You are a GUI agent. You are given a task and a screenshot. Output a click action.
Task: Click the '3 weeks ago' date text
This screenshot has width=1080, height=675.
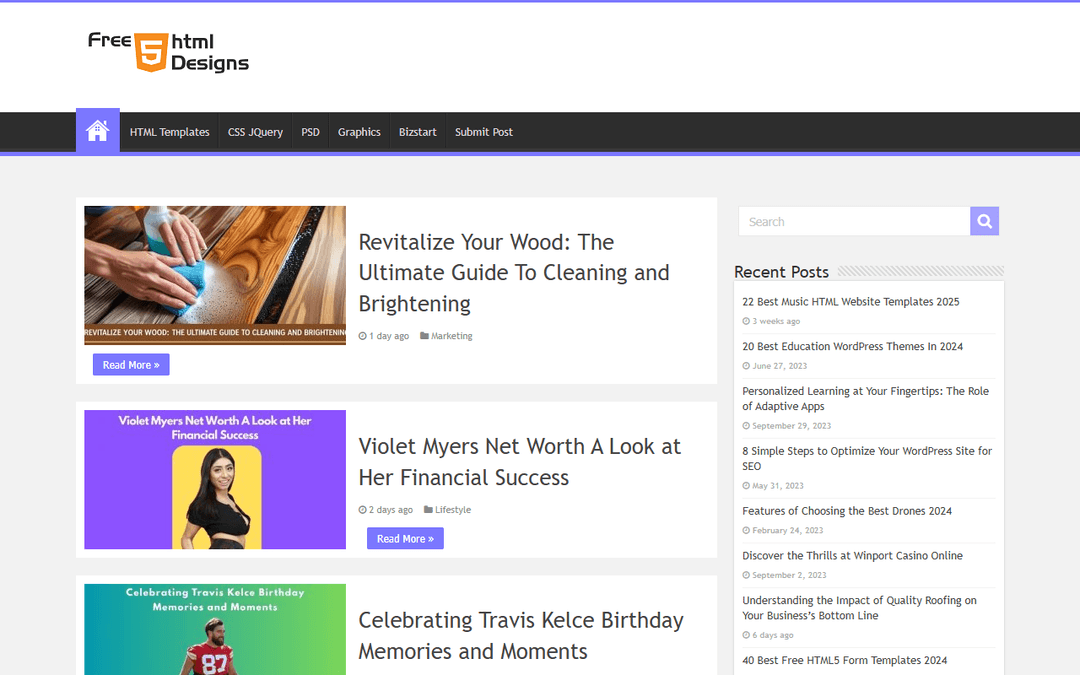(x=776, y=321)
